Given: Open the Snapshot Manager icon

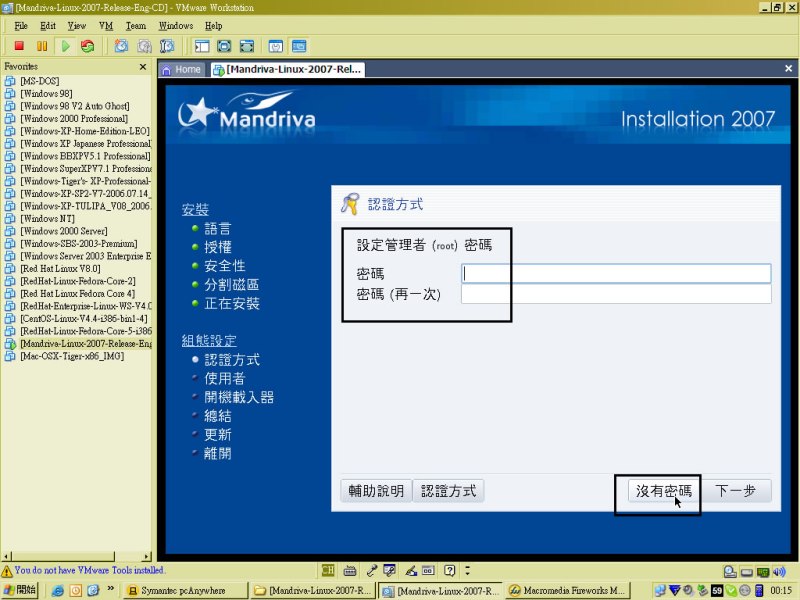Looking at the screenshot, I should pos(167,46).
